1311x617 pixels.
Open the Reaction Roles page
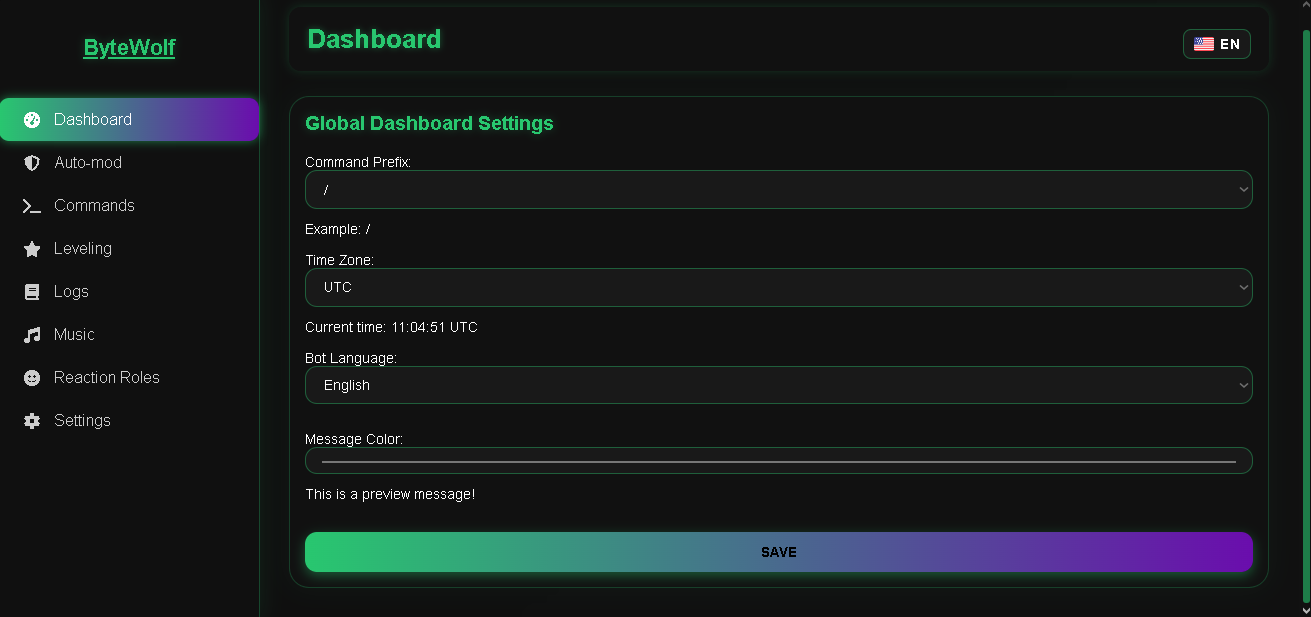pyautogui.click(x=107, y=378)
